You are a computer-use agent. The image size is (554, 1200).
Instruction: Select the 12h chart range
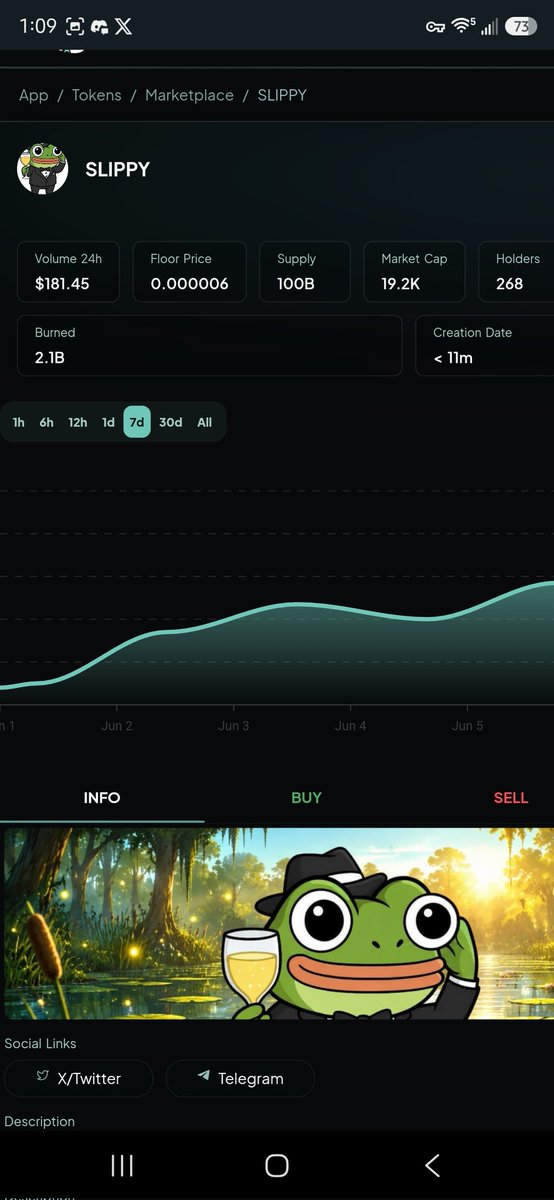click(x=78, y=422)
